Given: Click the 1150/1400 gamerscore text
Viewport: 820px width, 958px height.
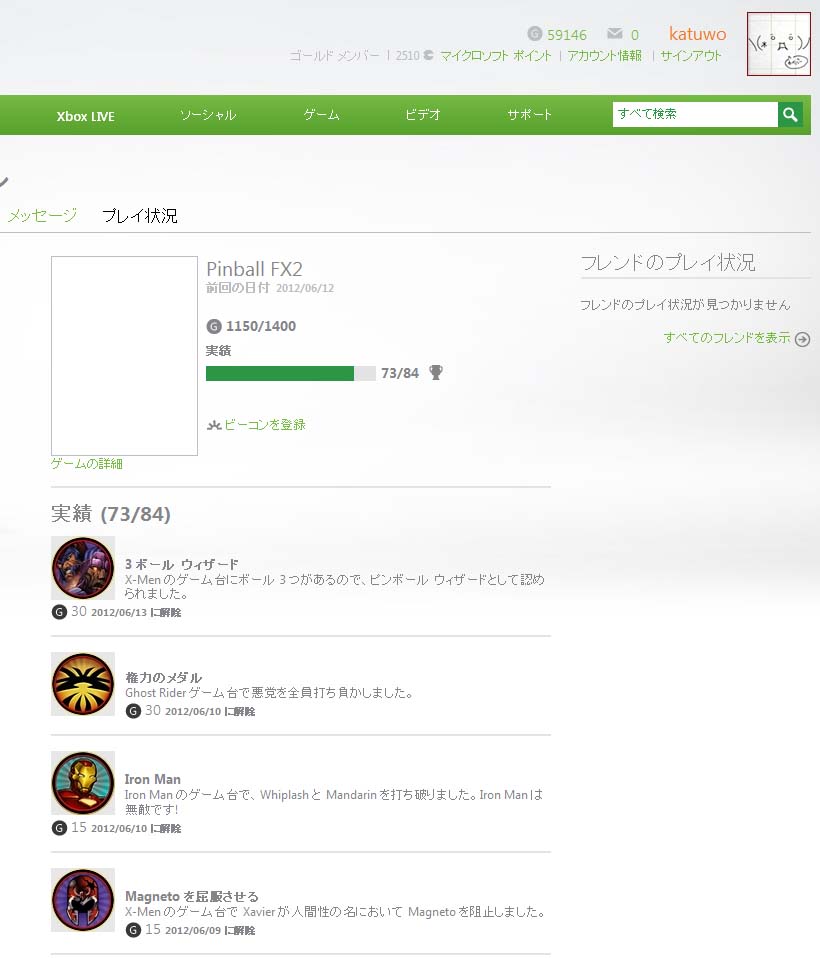Looking at the screenshot, I should (261, 326).
